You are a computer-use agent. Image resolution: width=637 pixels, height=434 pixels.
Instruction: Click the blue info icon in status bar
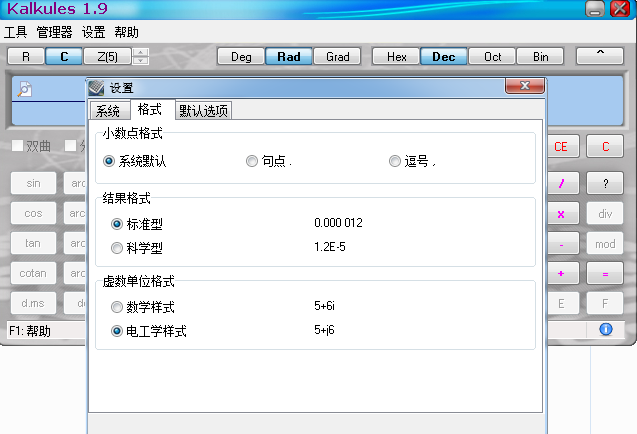pos(606,329)
